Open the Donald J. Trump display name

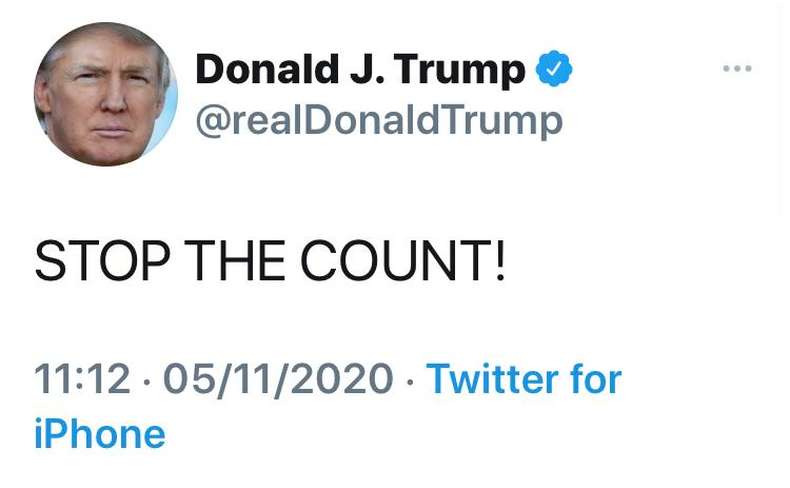point(360,70)
